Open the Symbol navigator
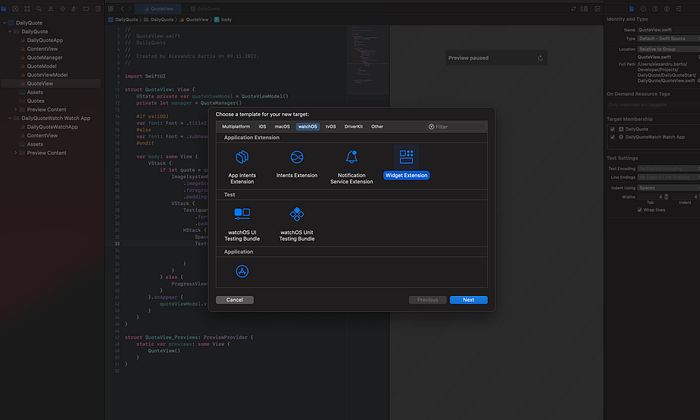This screenshot has height=420, width=700. pyautogui.click(x=27, y=8)
